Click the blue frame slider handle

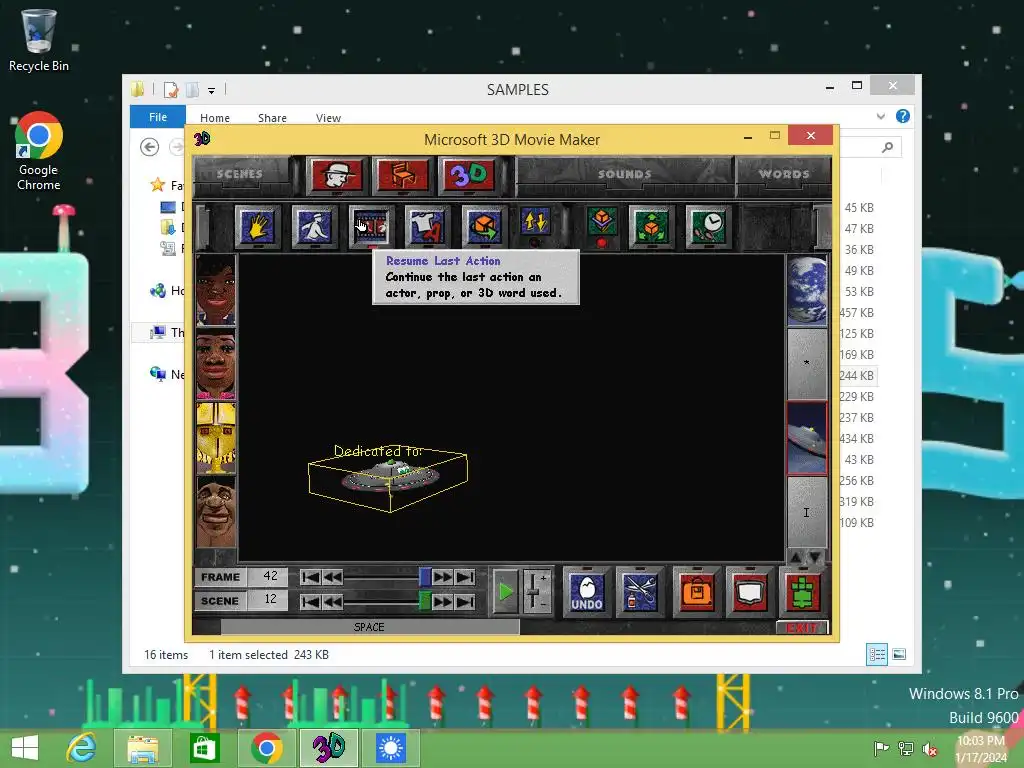click(424, 577)
